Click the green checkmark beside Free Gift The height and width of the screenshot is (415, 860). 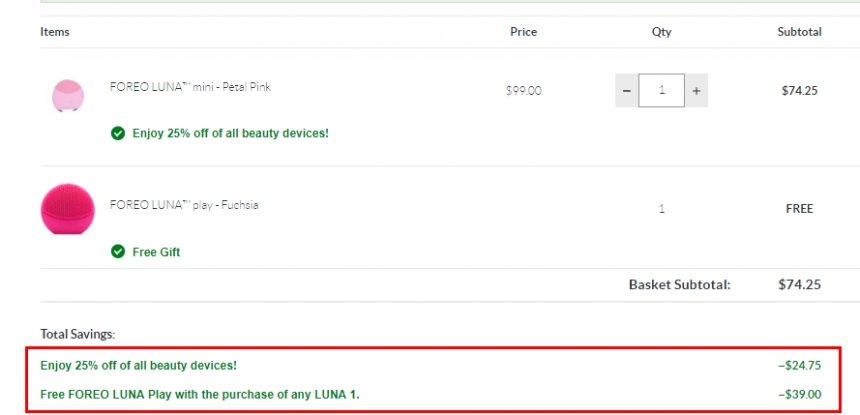tap(118, 252)
